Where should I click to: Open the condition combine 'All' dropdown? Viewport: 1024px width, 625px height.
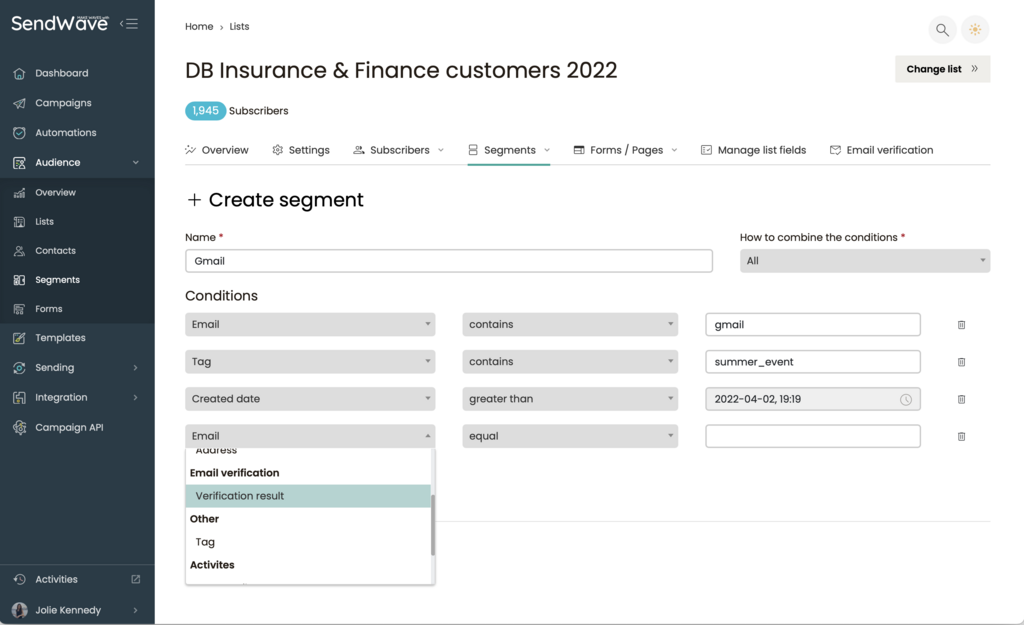click(864, 261)
